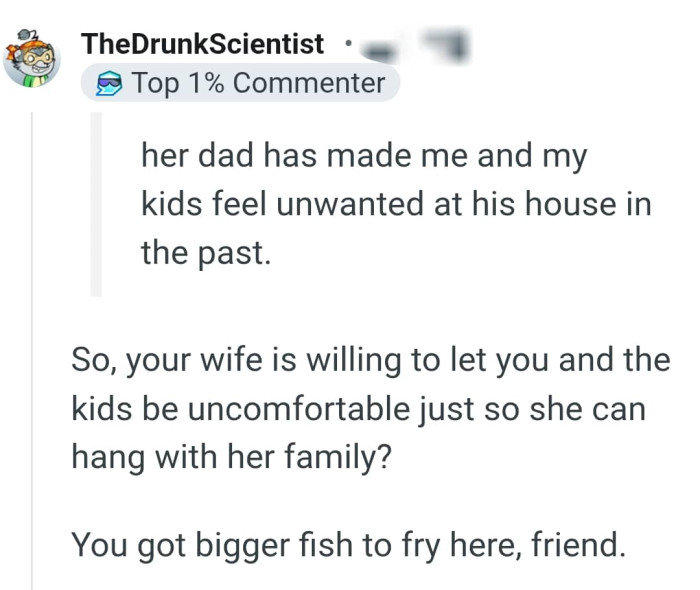Open TheDrunkScientist's user profile link
The height and width of the screenshot is (590, 700).
(203, 44)
